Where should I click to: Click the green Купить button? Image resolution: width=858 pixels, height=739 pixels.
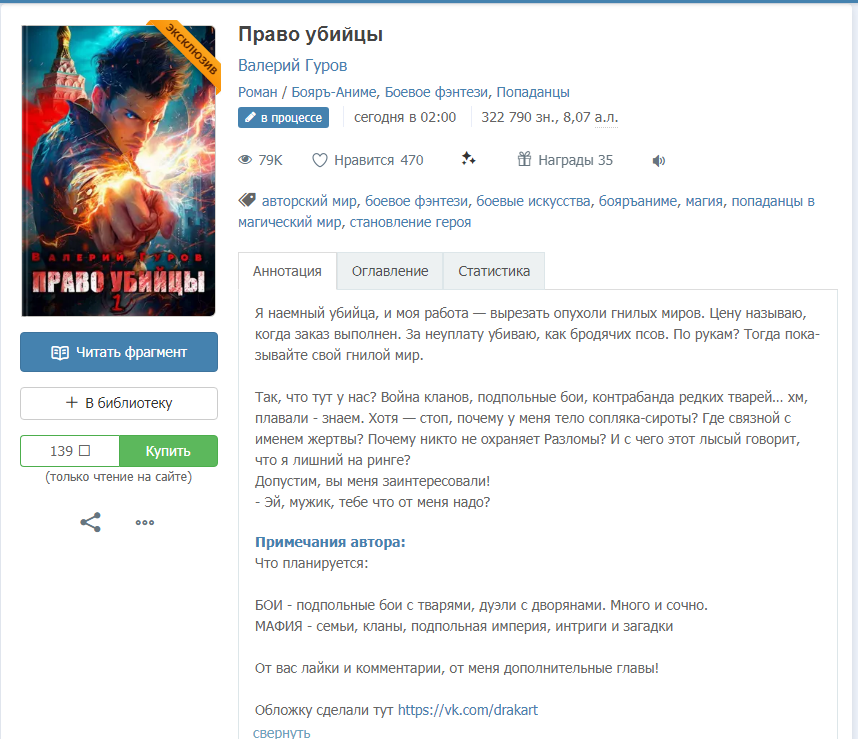click(x=168, y=451)
